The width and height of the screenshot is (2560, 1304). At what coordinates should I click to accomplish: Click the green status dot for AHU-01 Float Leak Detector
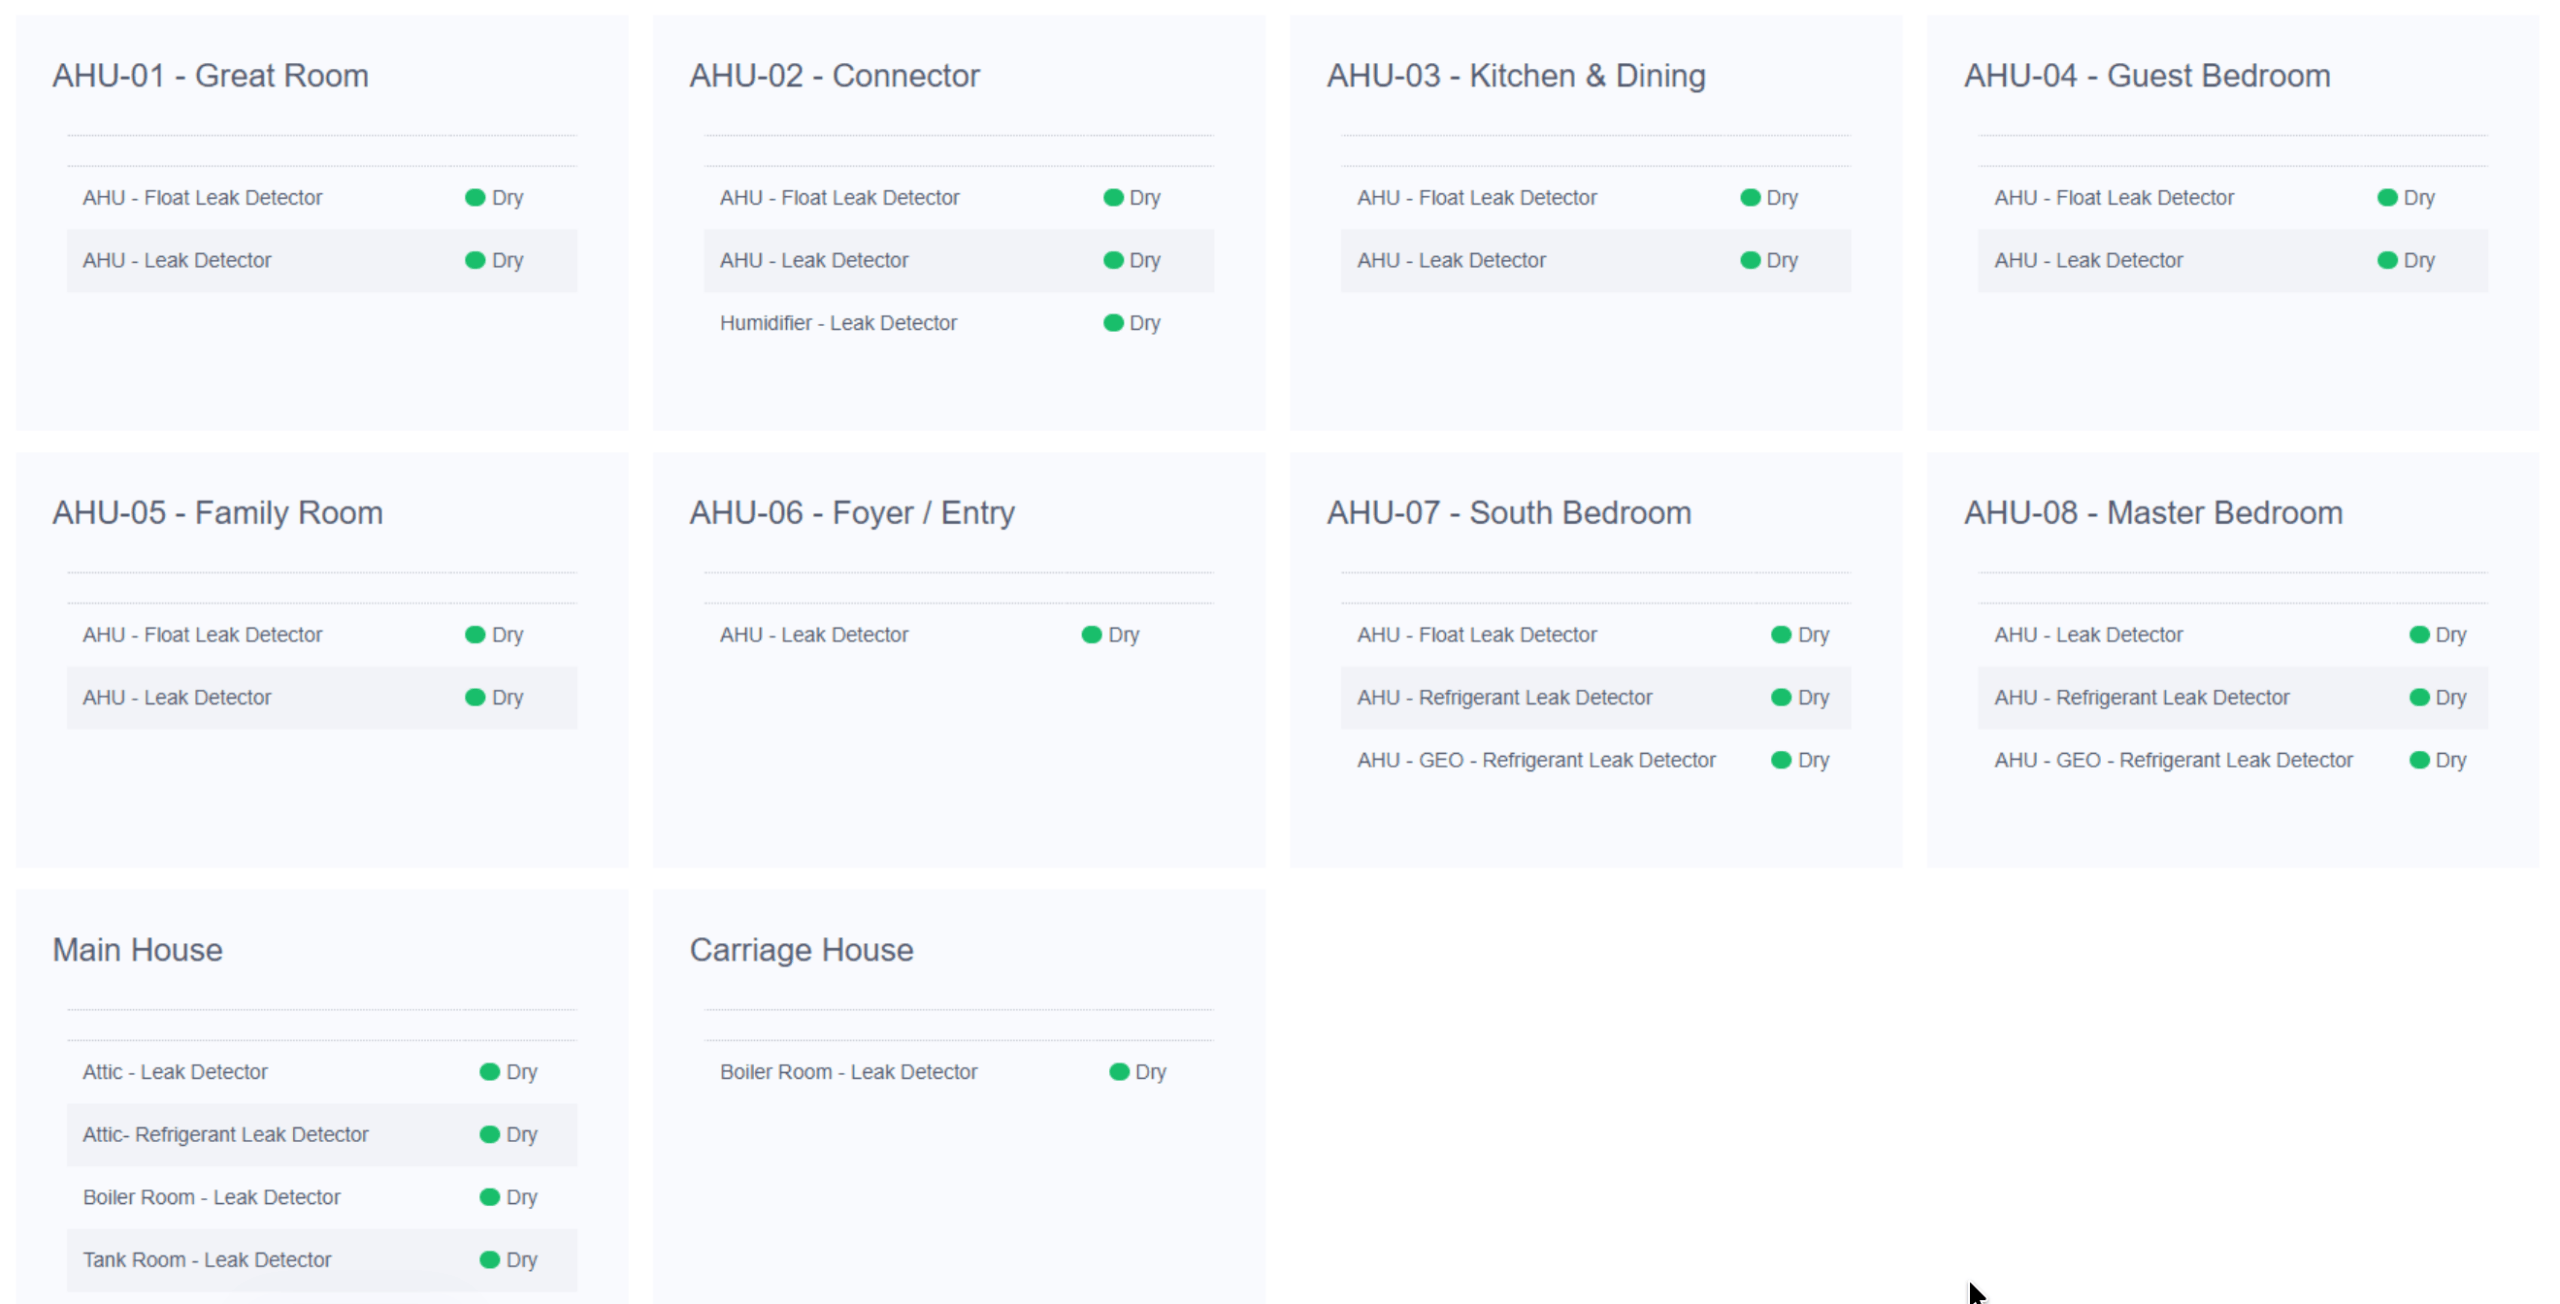[475, 198]
